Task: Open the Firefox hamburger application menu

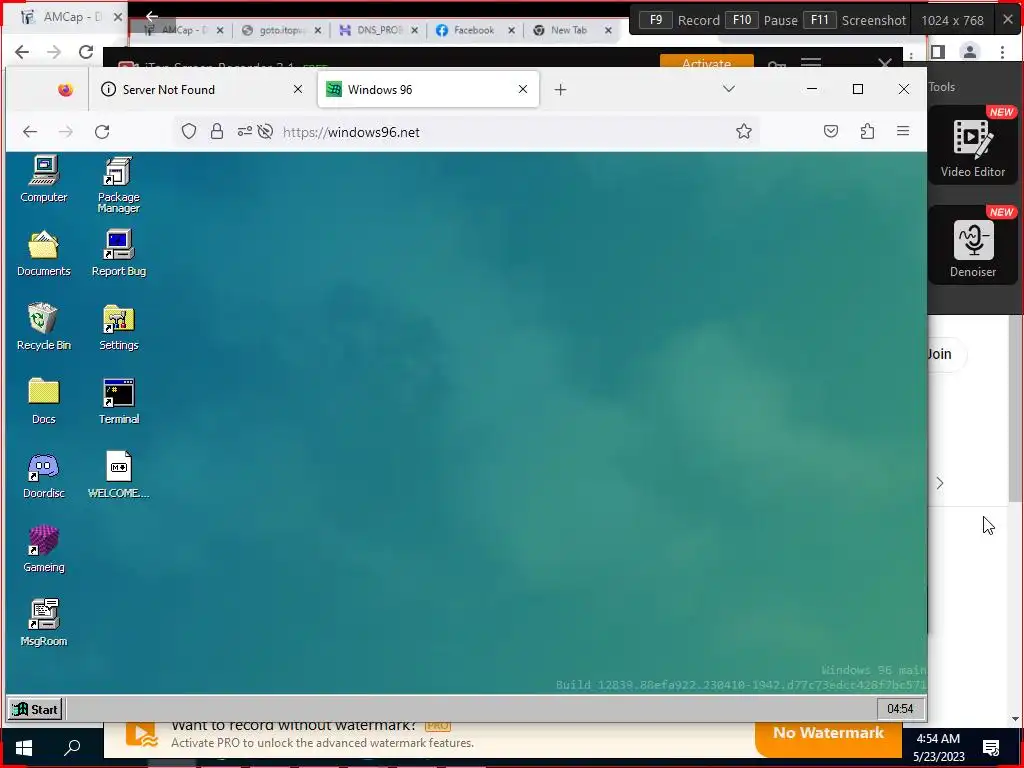Action: tap(903, 132)
